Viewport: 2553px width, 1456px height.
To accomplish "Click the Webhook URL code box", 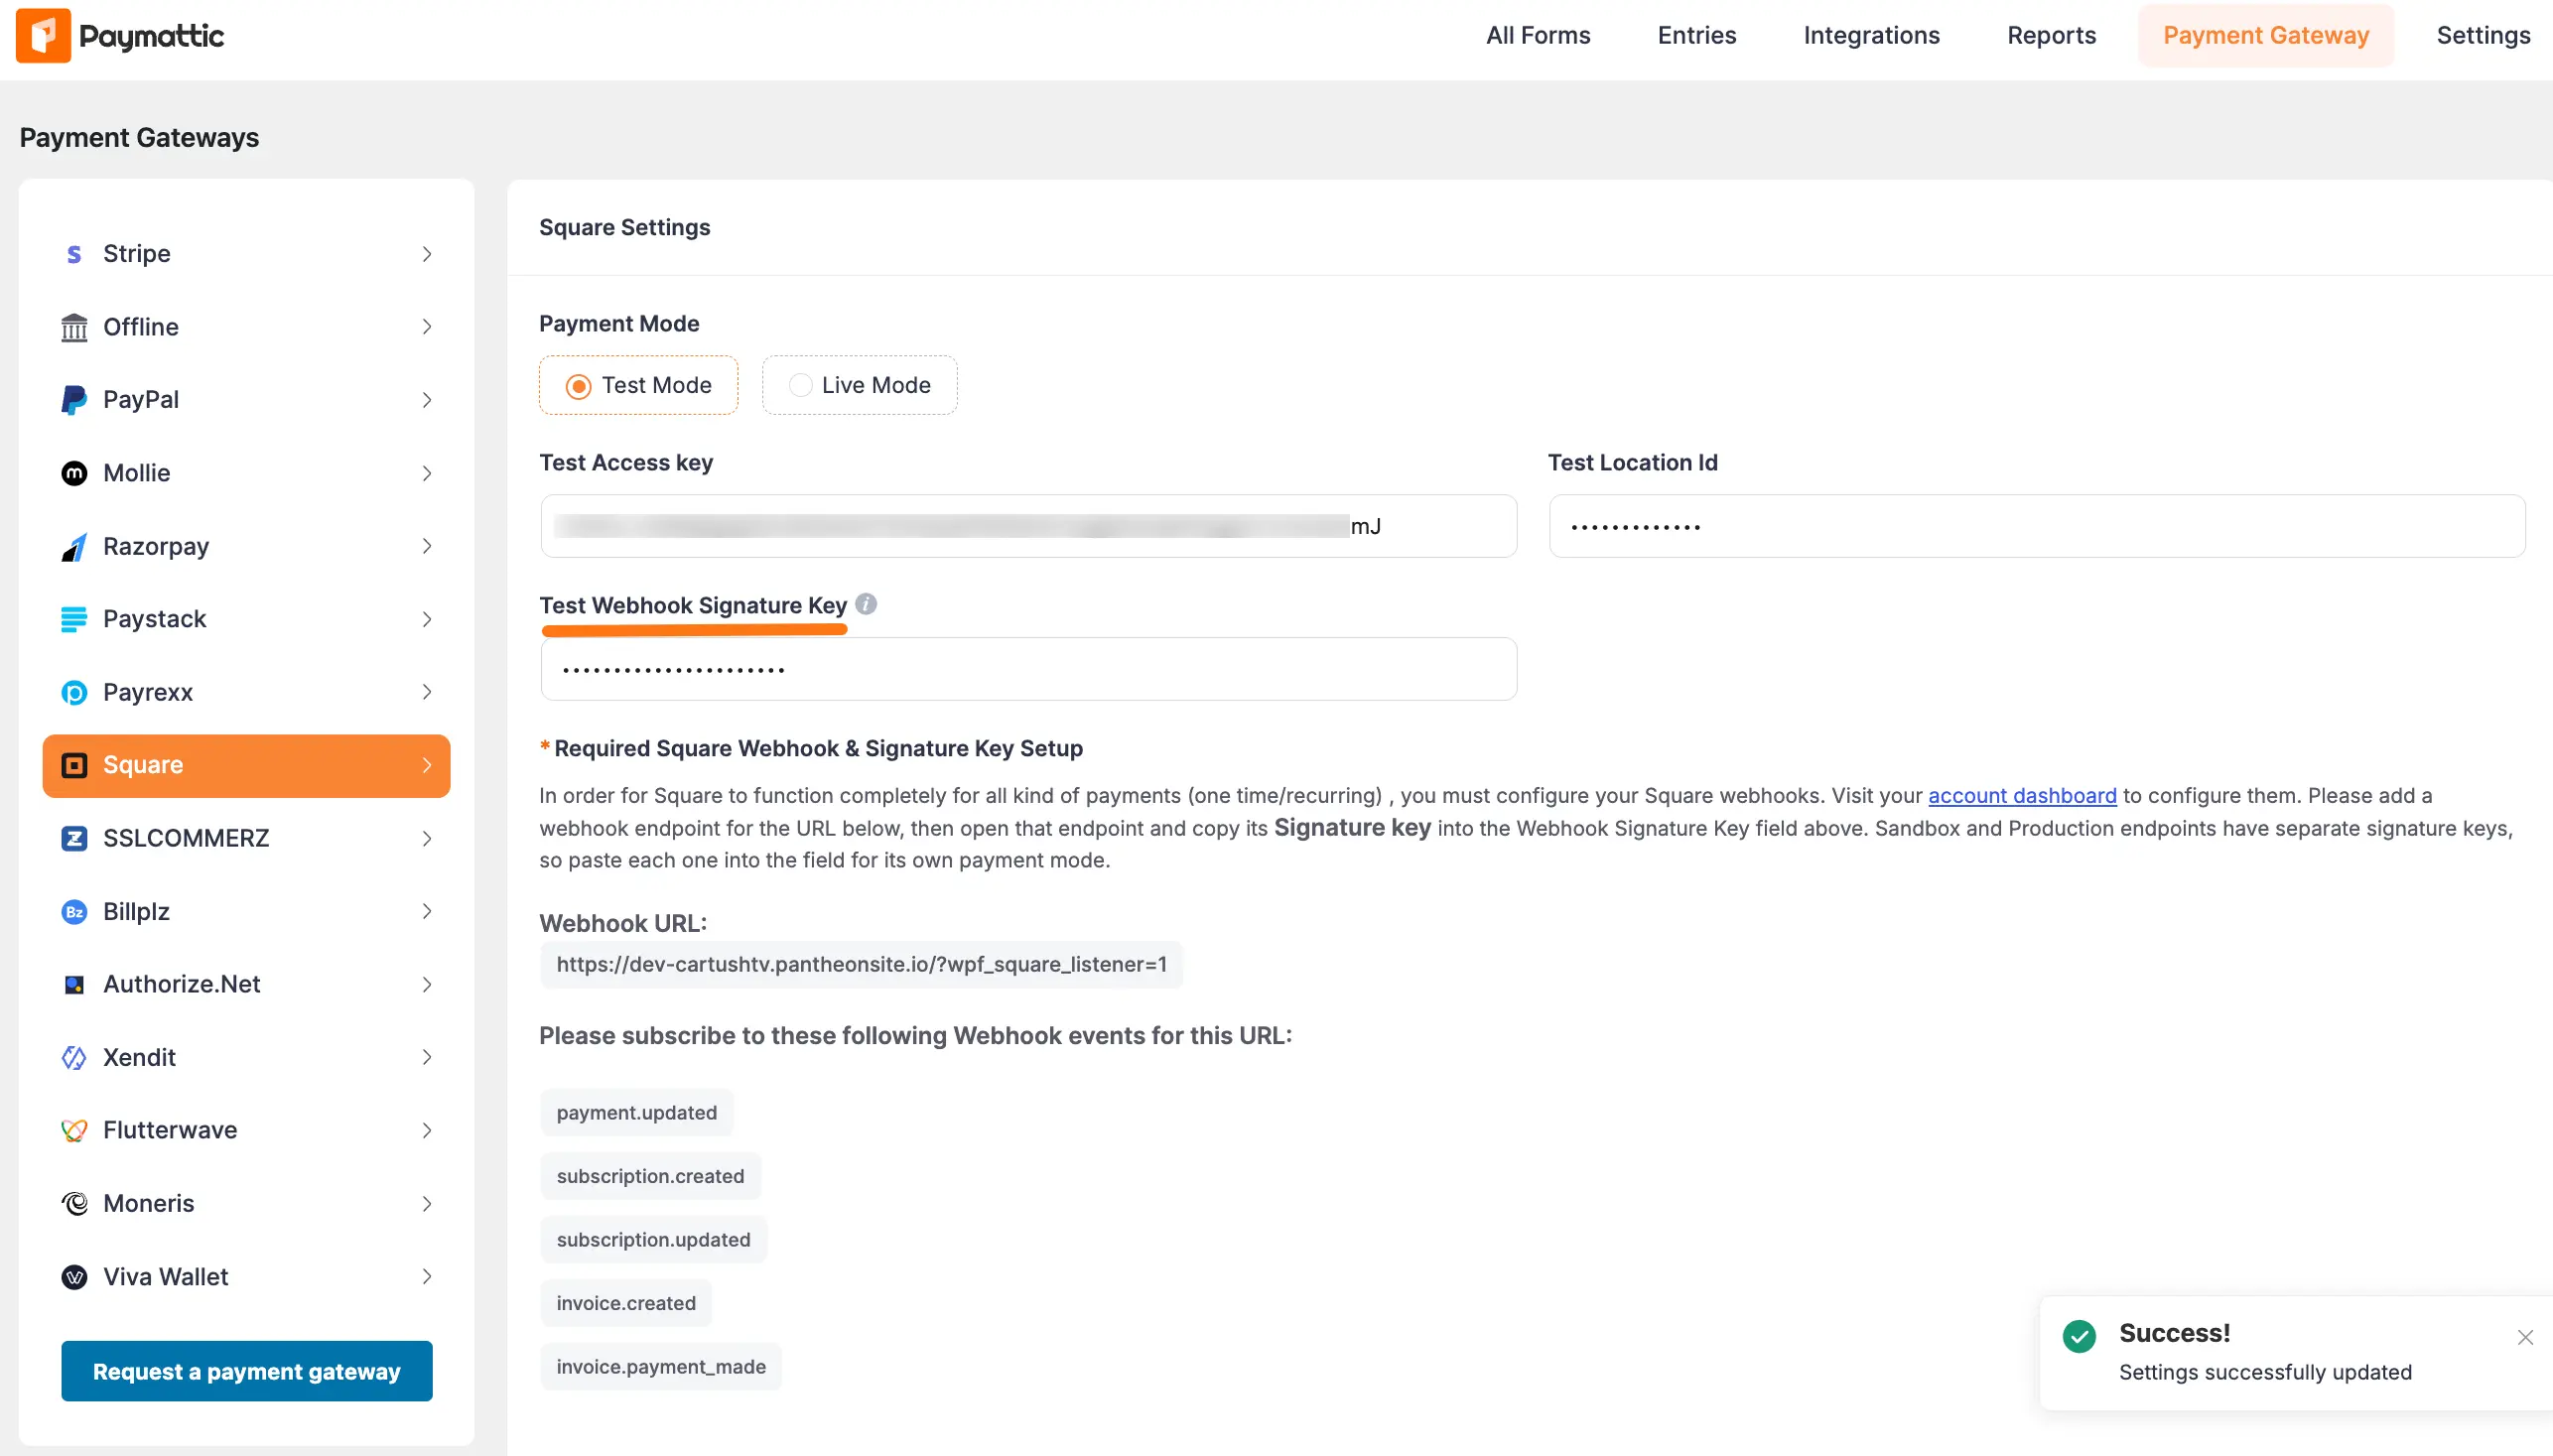I will [x=861, y=965].
